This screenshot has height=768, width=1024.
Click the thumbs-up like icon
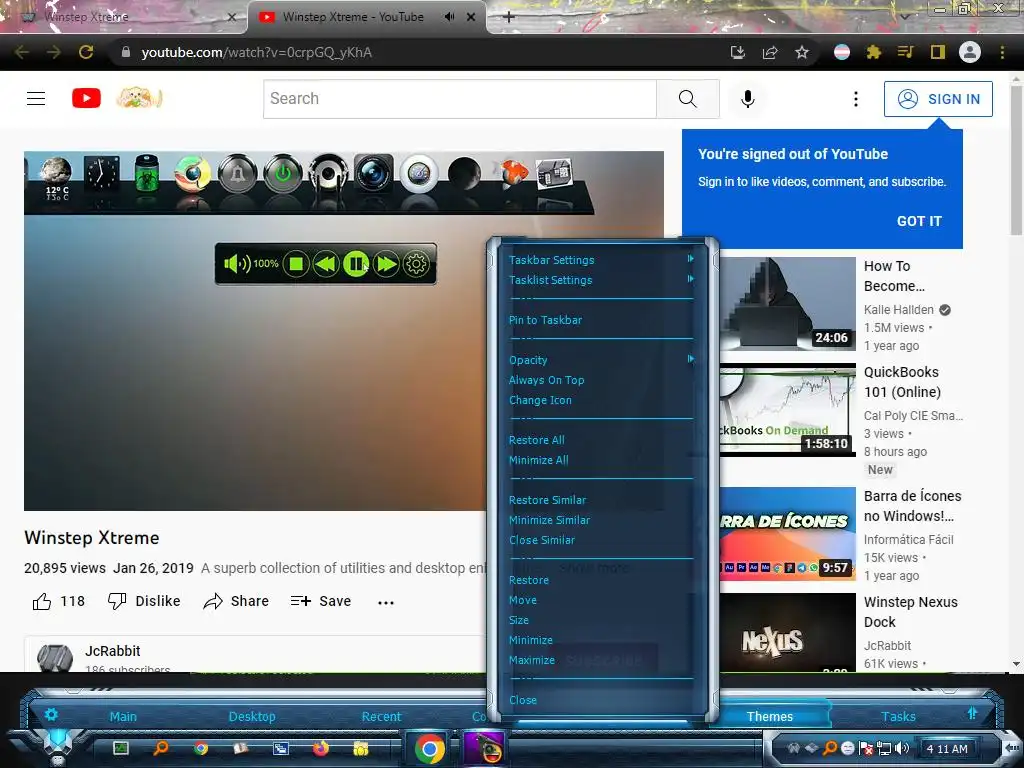pos(42,601)
